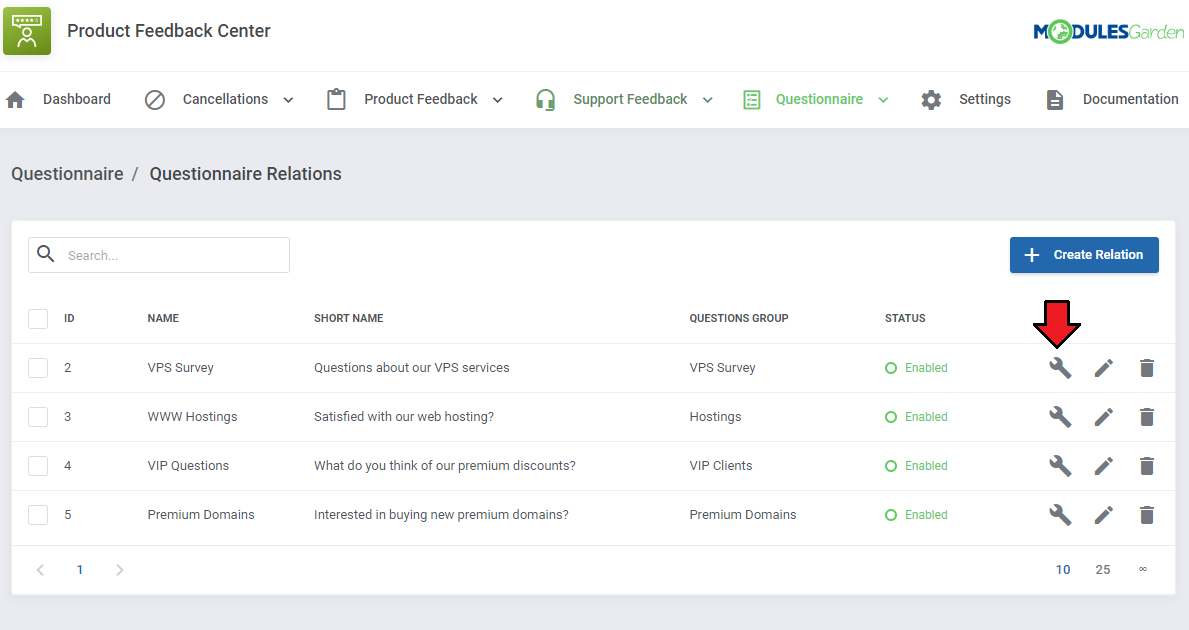The image size is (1189, 630).
Task: Click the "Hostings" questions group cell
Action: tap(715, 417)
